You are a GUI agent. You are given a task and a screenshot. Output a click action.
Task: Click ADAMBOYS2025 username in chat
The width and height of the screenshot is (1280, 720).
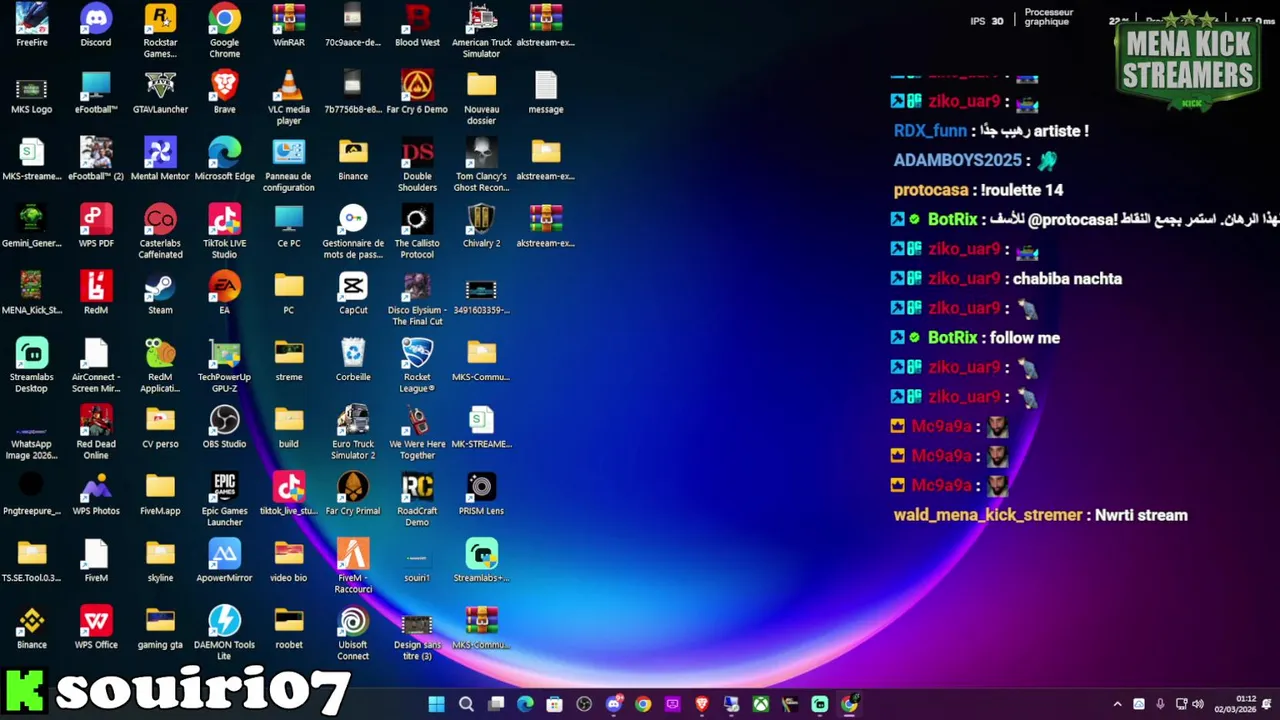point(958,160)
